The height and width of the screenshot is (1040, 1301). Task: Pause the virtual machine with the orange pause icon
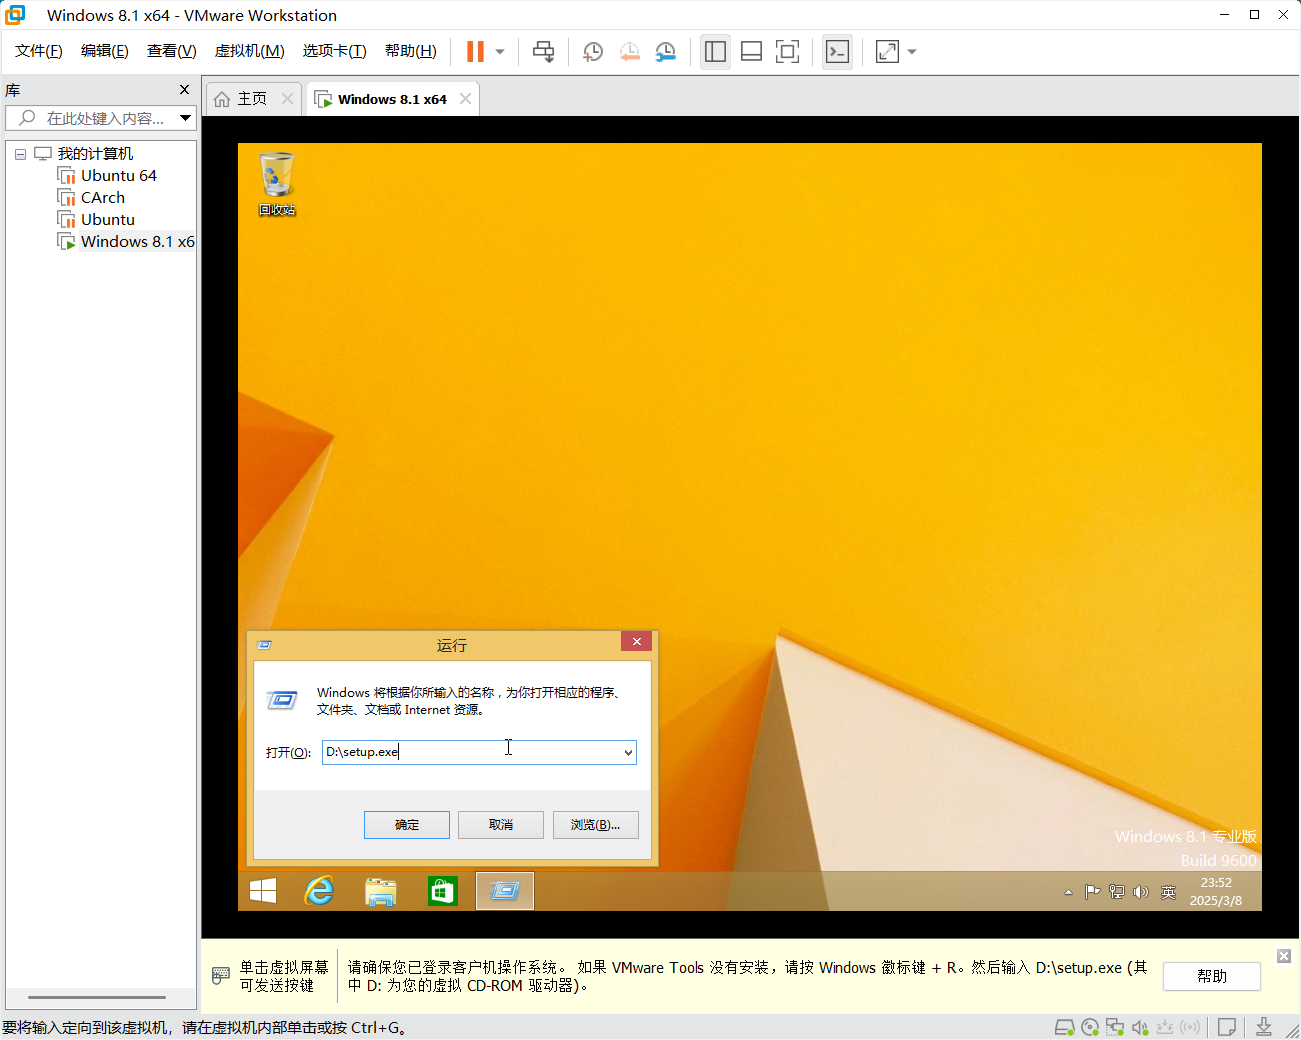(x=476, y=51)
